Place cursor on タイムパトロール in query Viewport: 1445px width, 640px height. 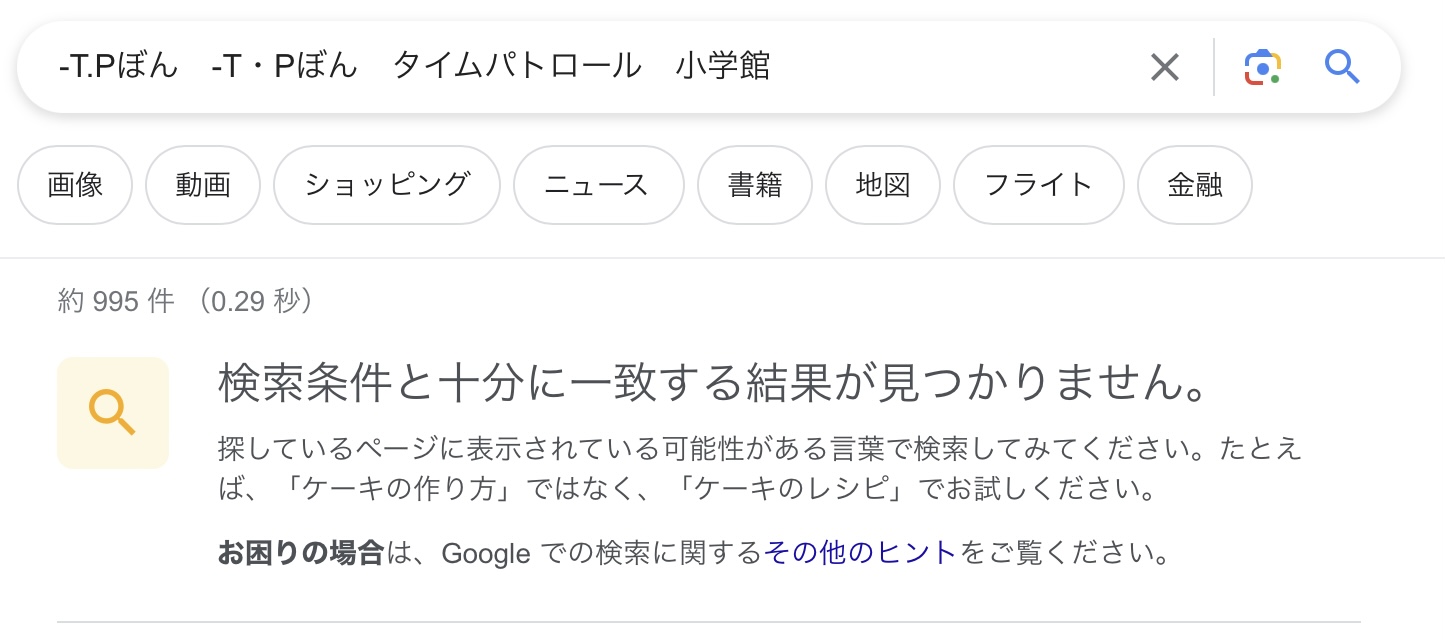517,67
